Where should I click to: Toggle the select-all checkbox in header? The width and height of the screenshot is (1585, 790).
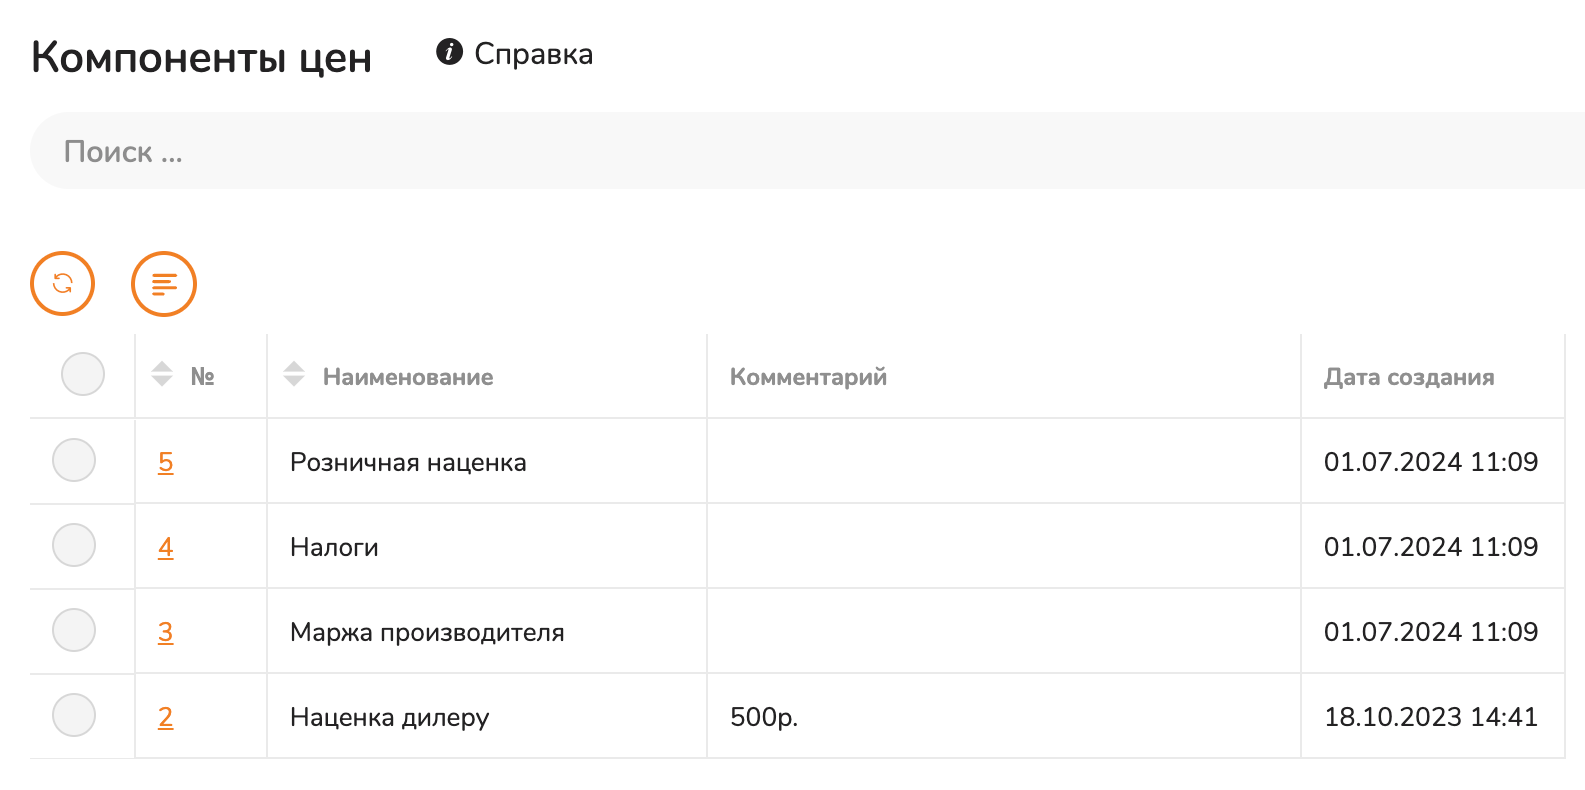83,374
